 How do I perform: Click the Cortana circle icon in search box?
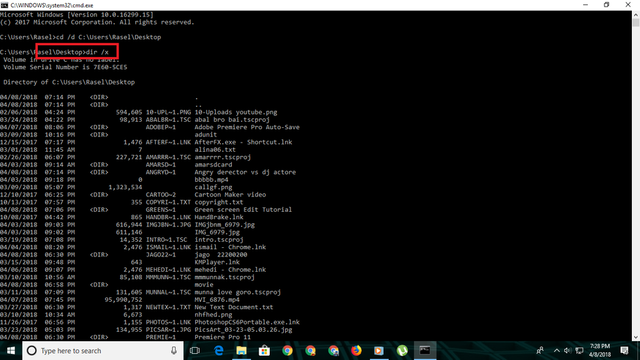[31, 351]
